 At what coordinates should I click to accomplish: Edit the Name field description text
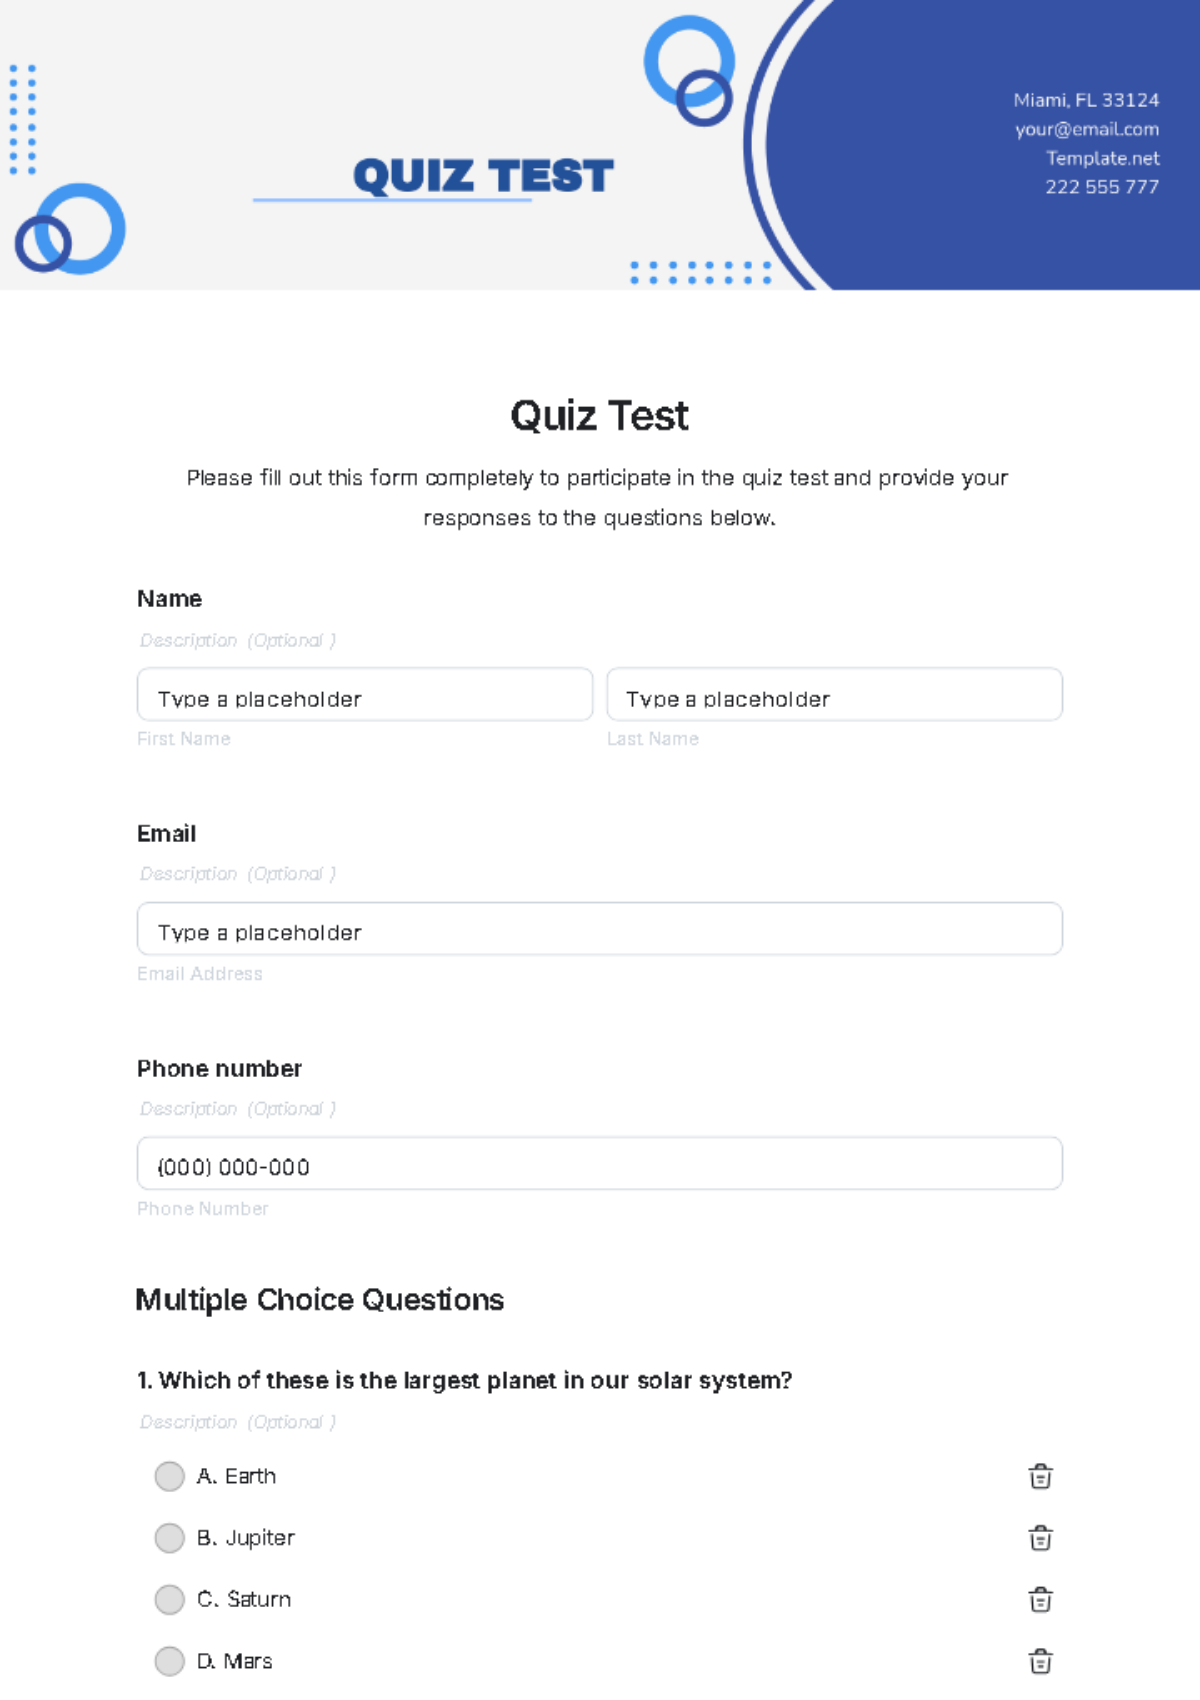click(x=238, y=640)
